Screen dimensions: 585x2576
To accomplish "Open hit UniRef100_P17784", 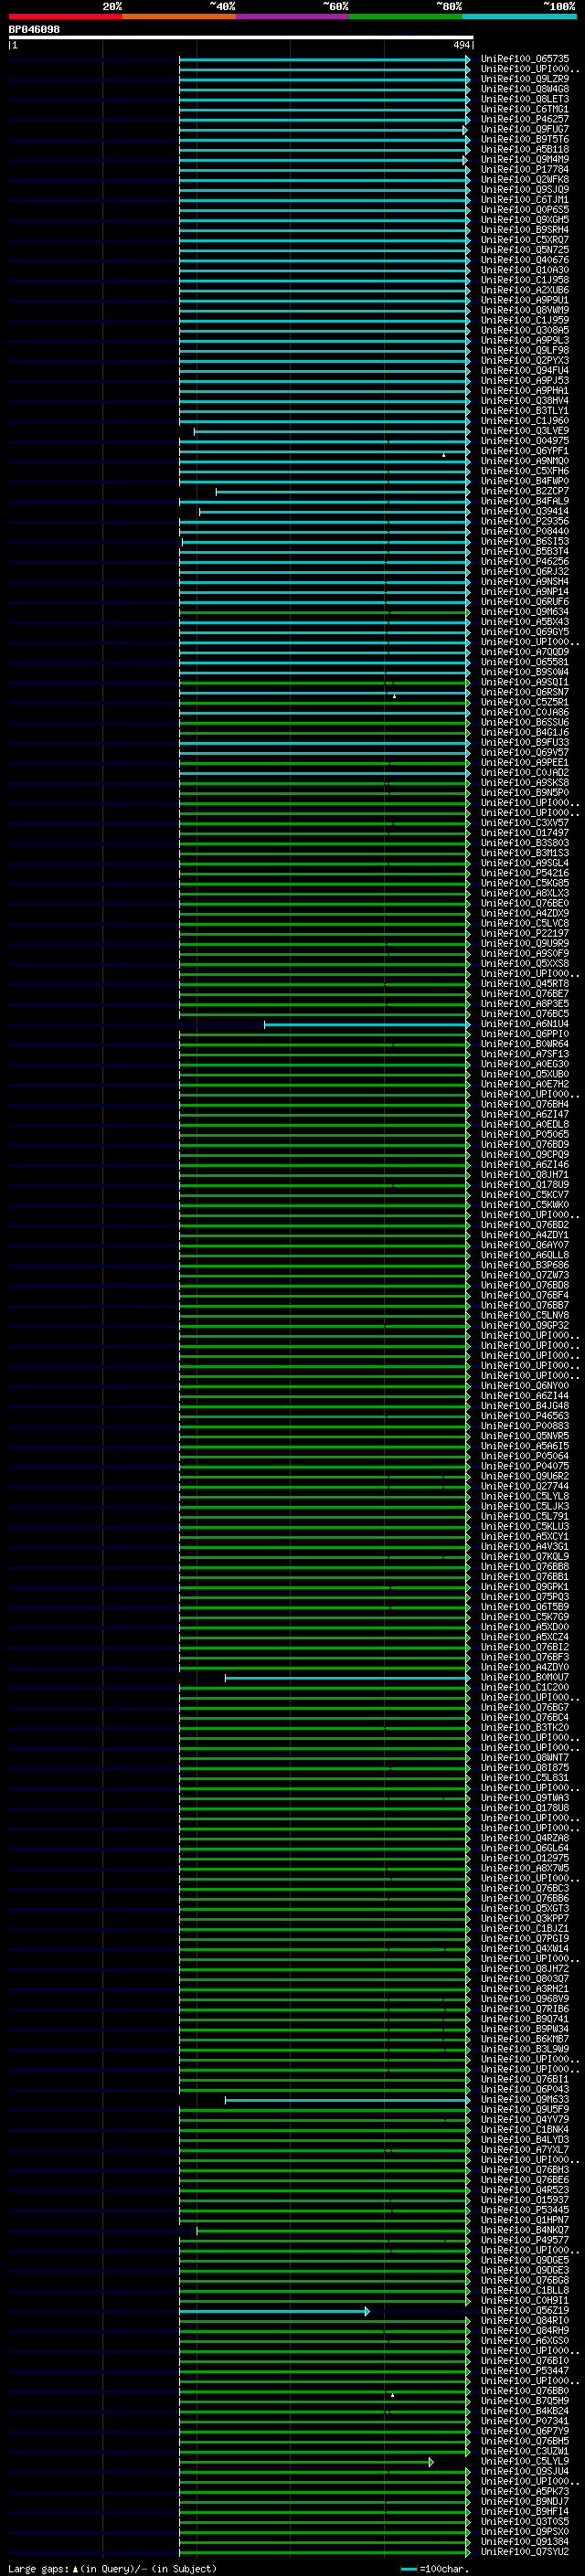I will (524, 170).
